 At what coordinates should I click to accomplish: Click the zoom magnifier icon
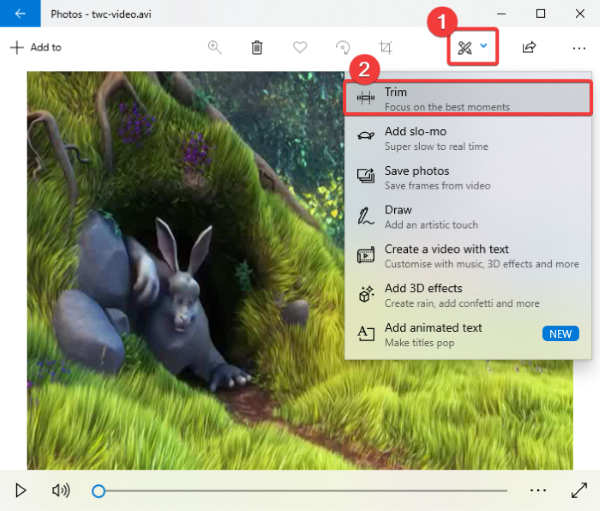click(x=215, y=48)
